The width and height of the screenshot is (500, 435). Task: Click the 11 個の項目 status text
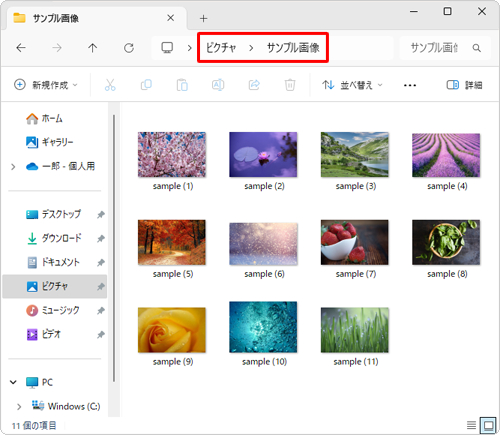[x=34, y=426]
